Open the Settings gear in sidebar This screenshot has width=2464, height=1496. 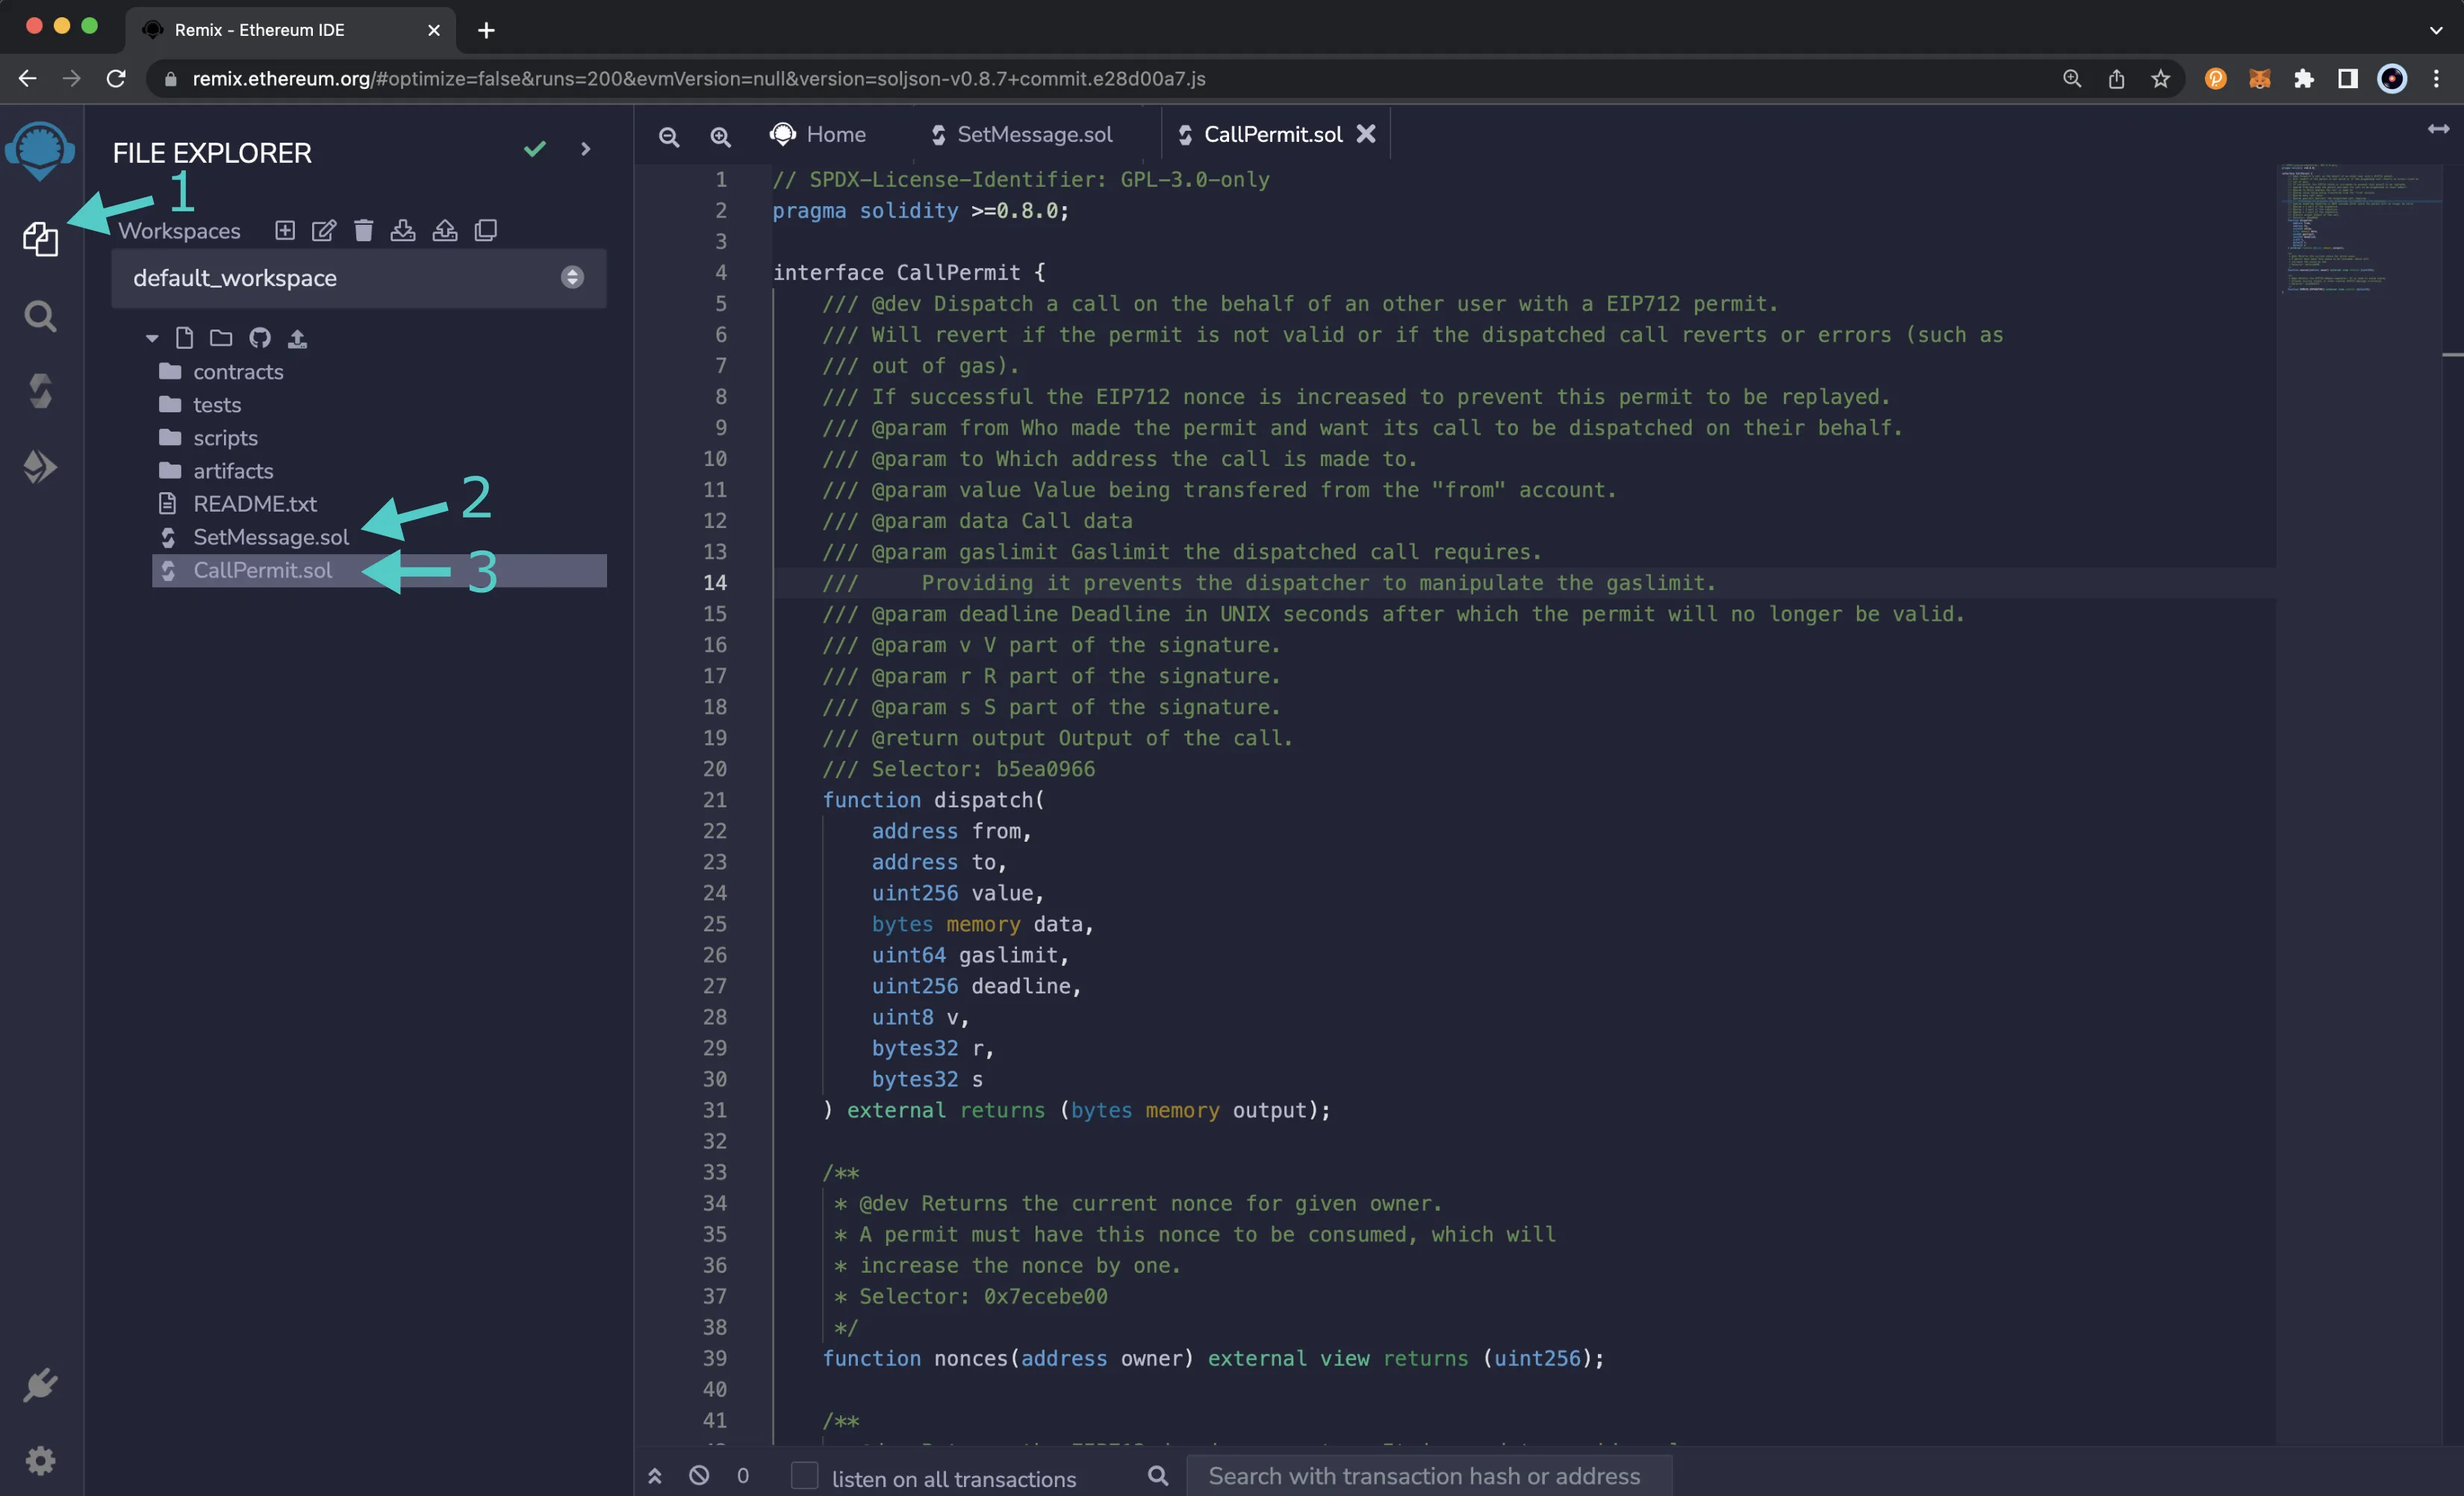click(40, 1461)
